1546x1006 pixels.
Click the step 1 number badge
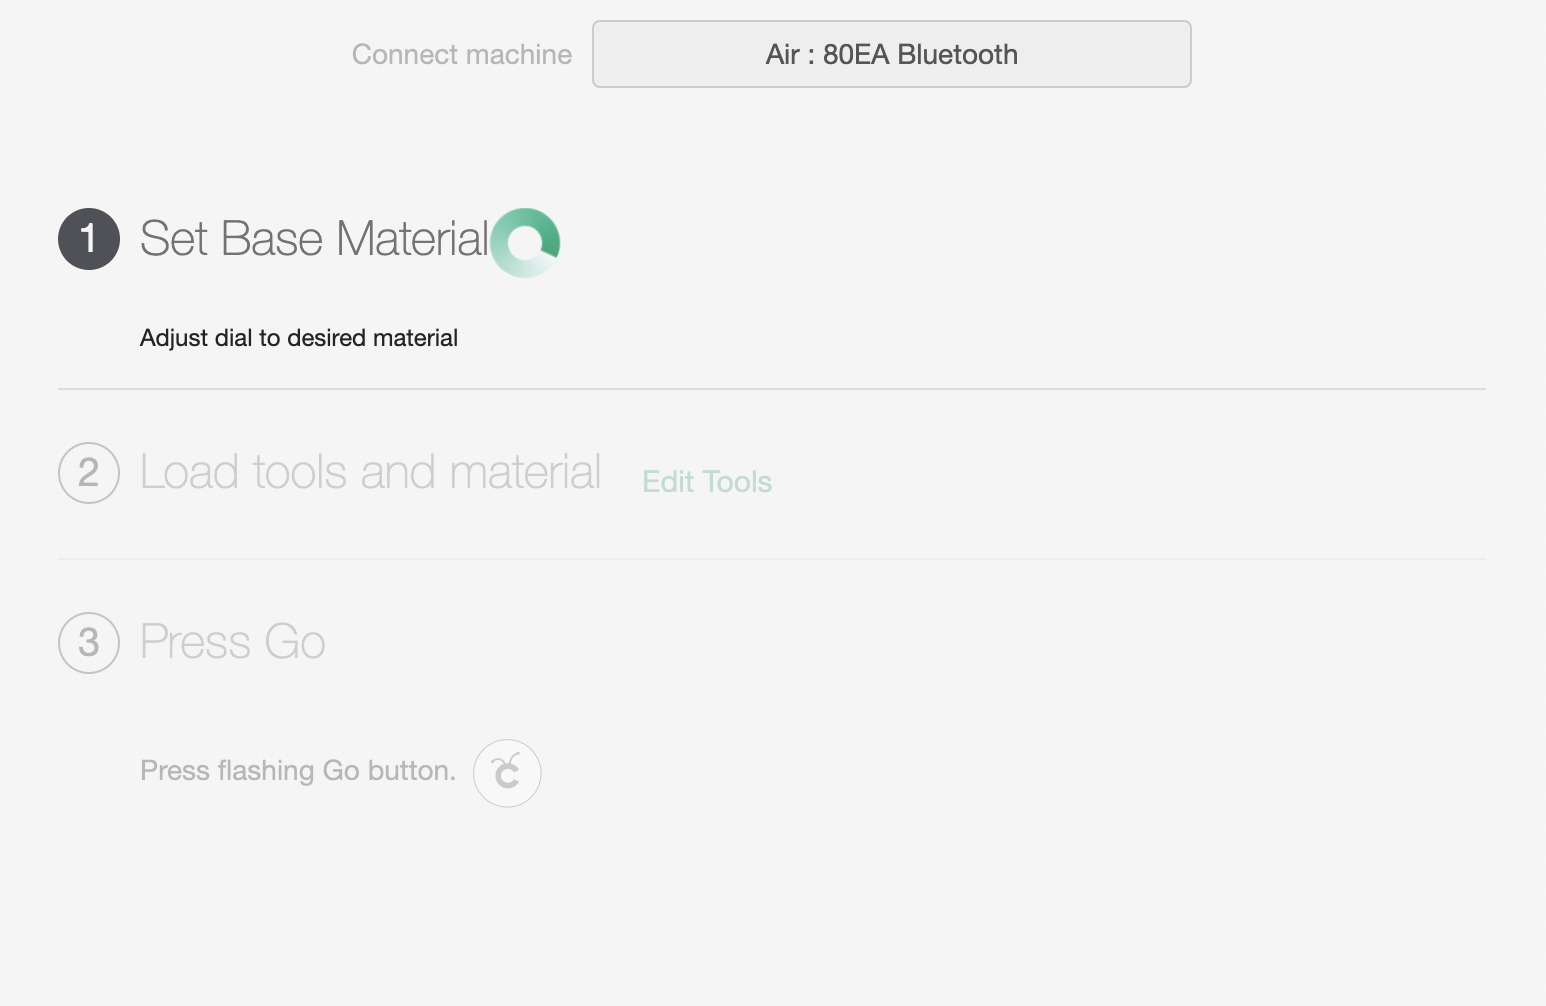89,239
